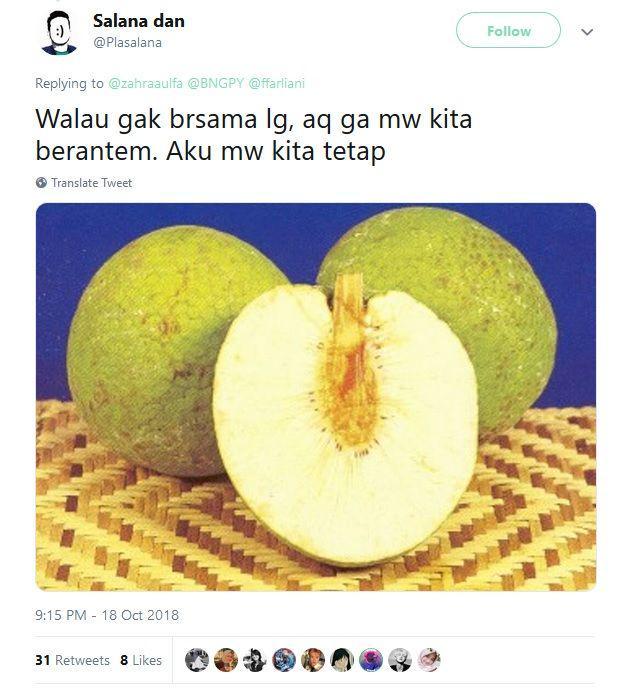Open the first grayscale liker avatar
Viewport: 629px width, 691px height.
coord(197,660)
